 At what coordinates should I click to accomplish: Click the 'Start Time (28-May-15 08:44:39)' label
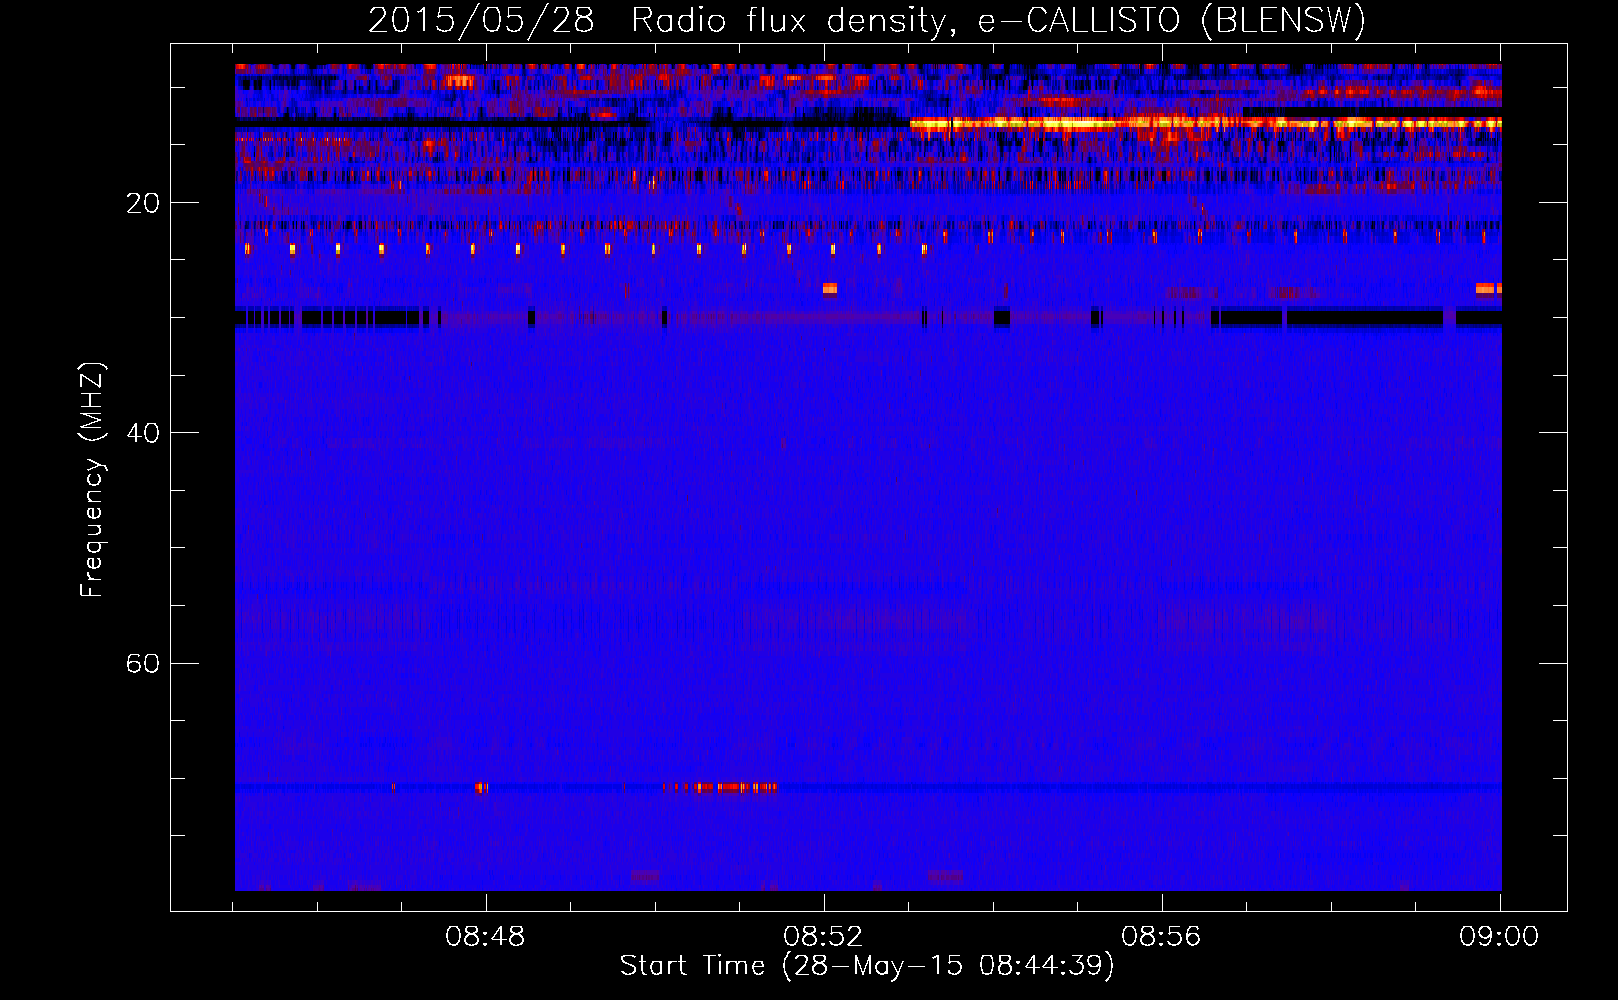tap(867, 966)
